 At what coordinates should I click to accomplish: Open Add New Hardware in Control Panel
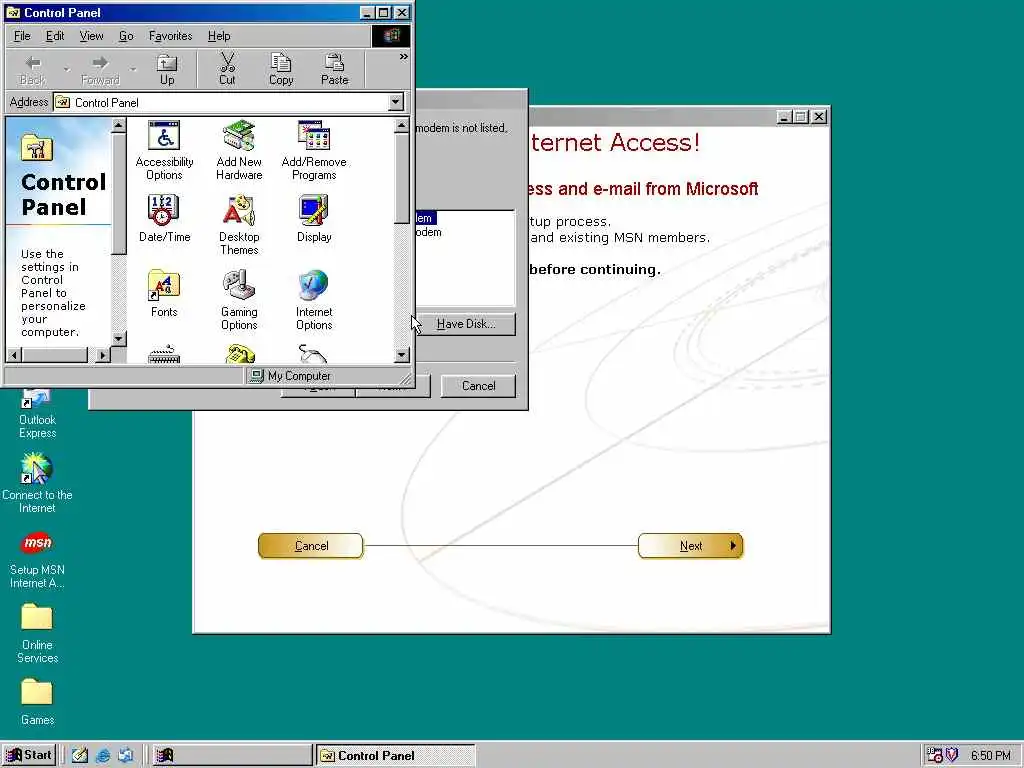pyautogui.click(x=239, y=150)
